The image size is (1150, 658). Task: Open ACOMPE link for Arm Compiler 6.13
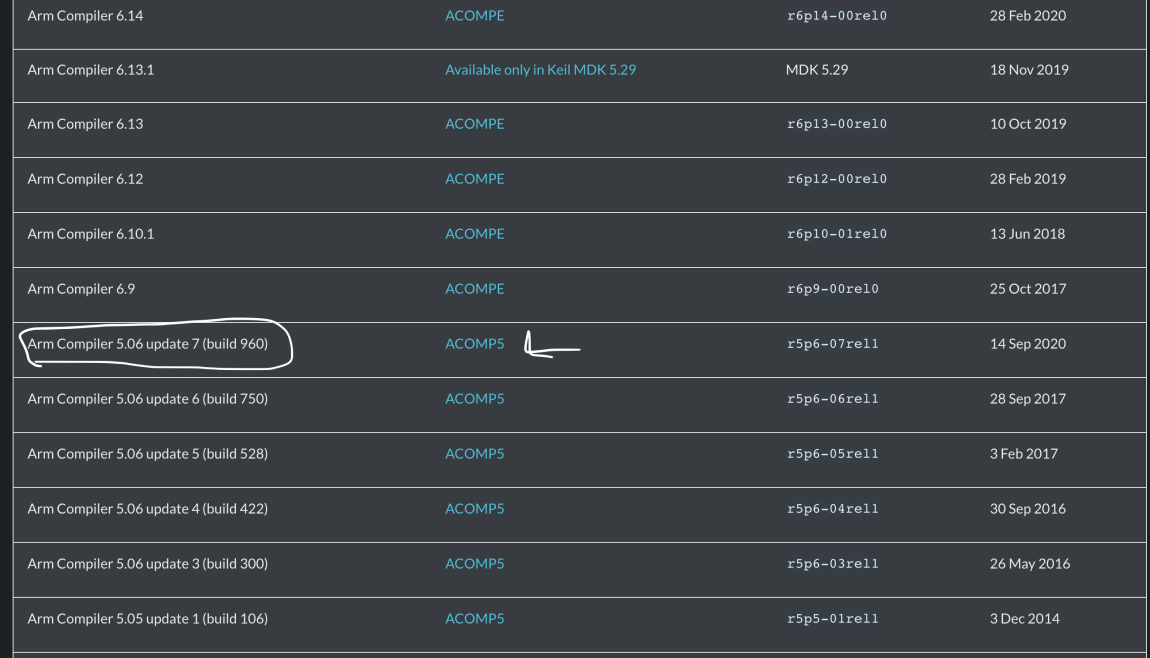[x=474, y=123]
